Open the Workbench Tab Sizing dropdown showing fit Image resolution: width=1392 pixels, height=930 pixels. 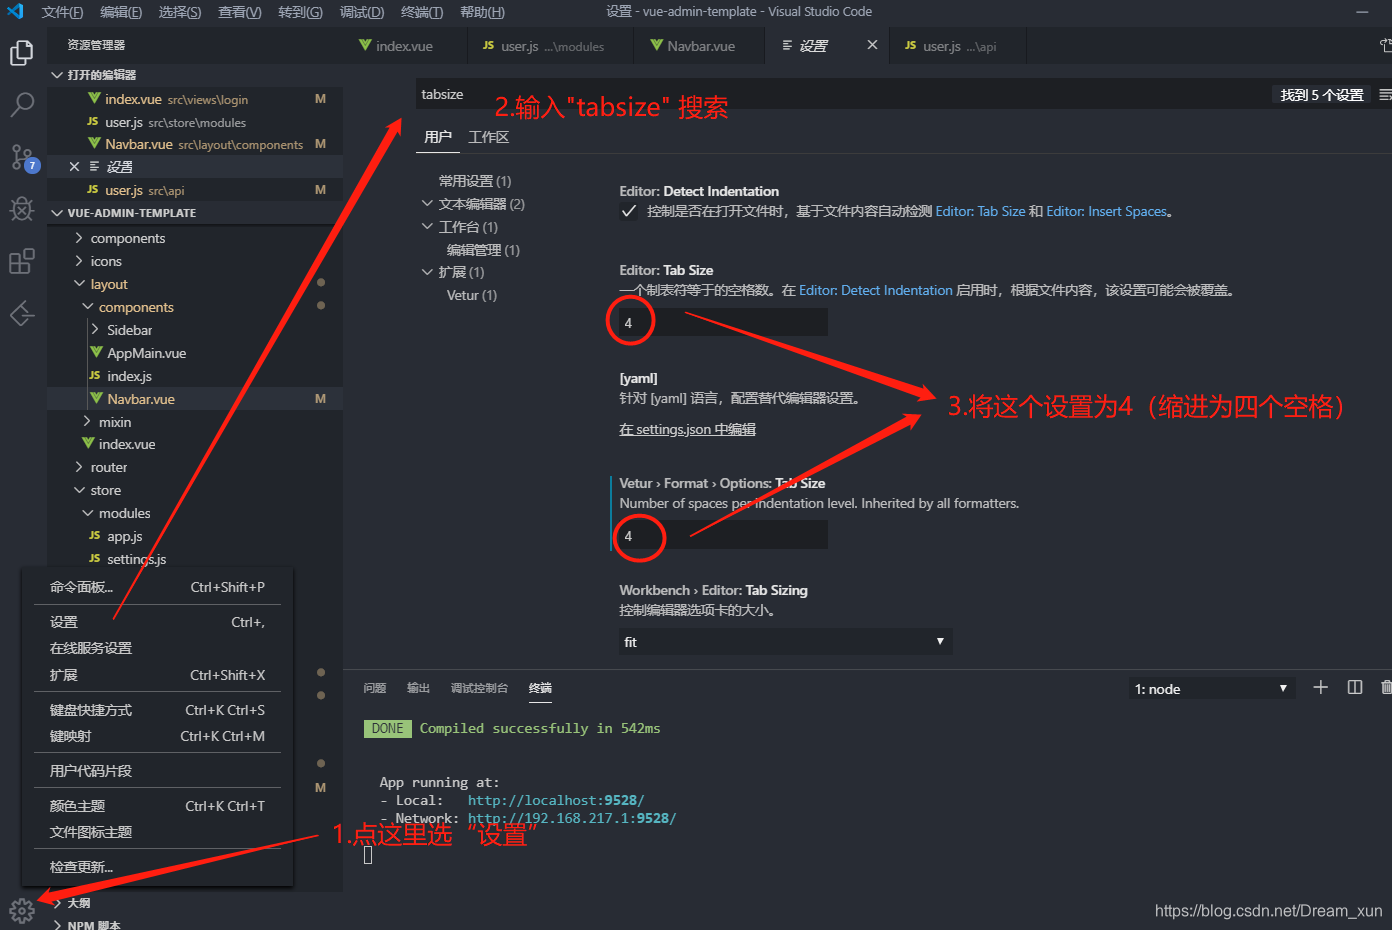point(785,642)
